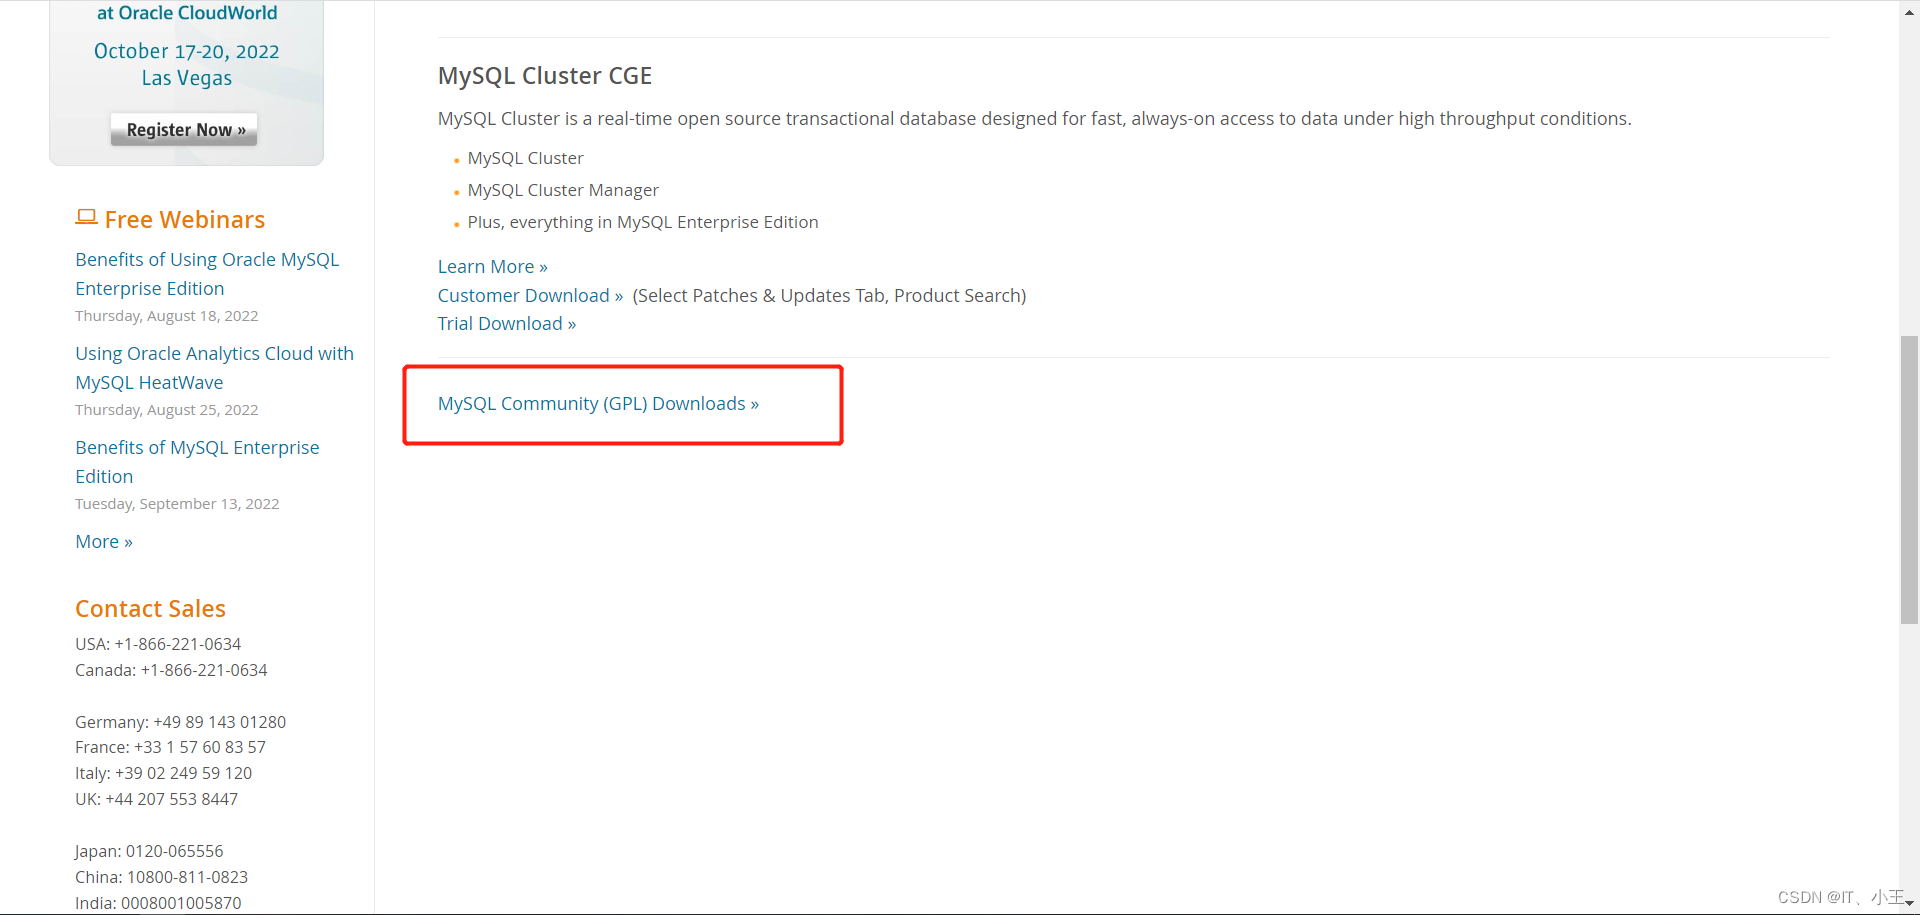1920x915 pixels.
Task: Click the 'at Oracle CloudWorld' banner text
Action: [x=187, y=13]
